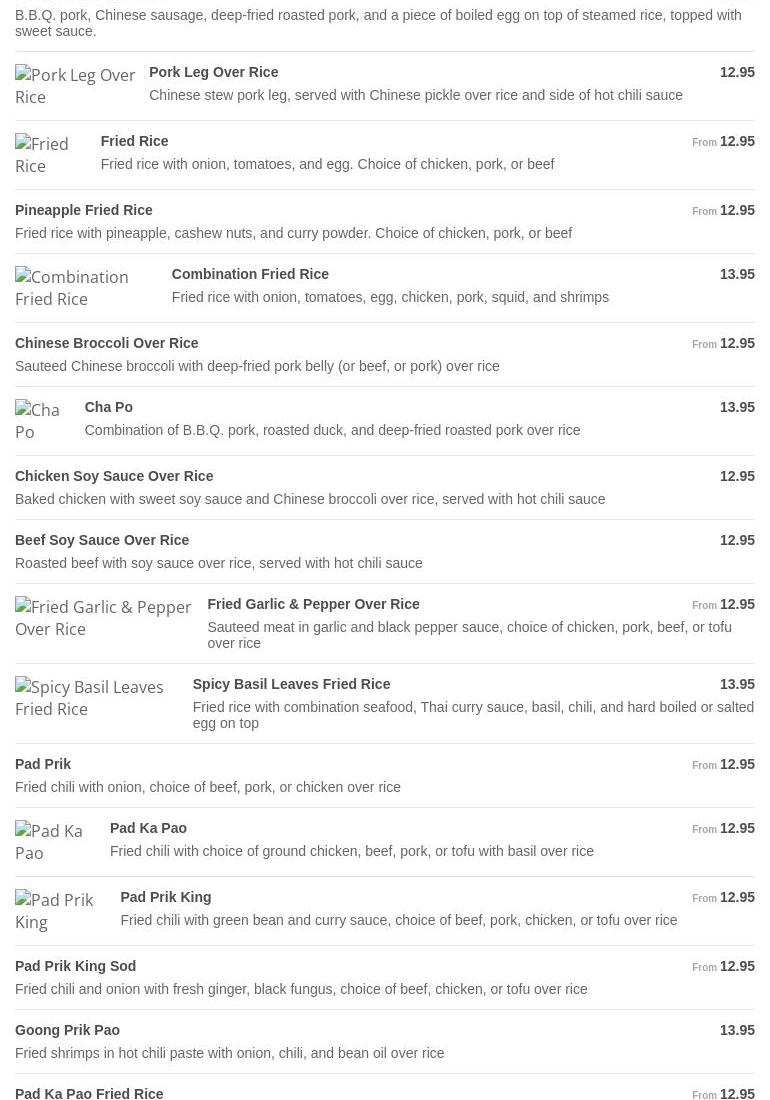This screenshot has height=1100, width=770.
Task: Click Spicy Basil Leaves Fried Rice title
Action: point(291,684)
